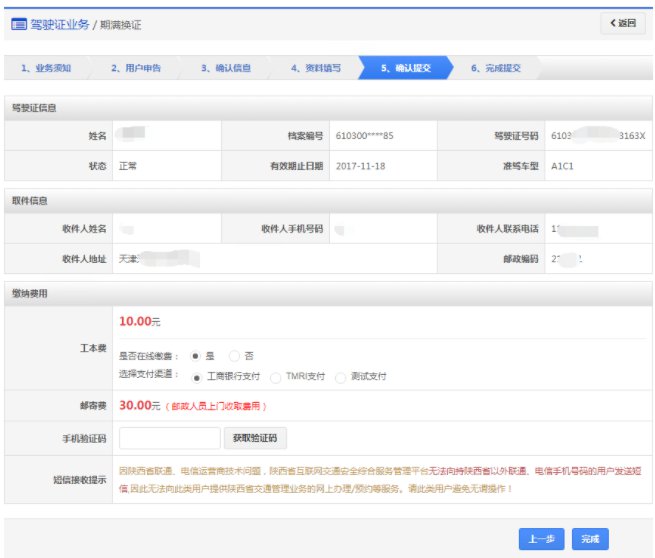655x558 pixels.
Task: Click the 驾驶证业务 header icon
Action: point(18,22)
